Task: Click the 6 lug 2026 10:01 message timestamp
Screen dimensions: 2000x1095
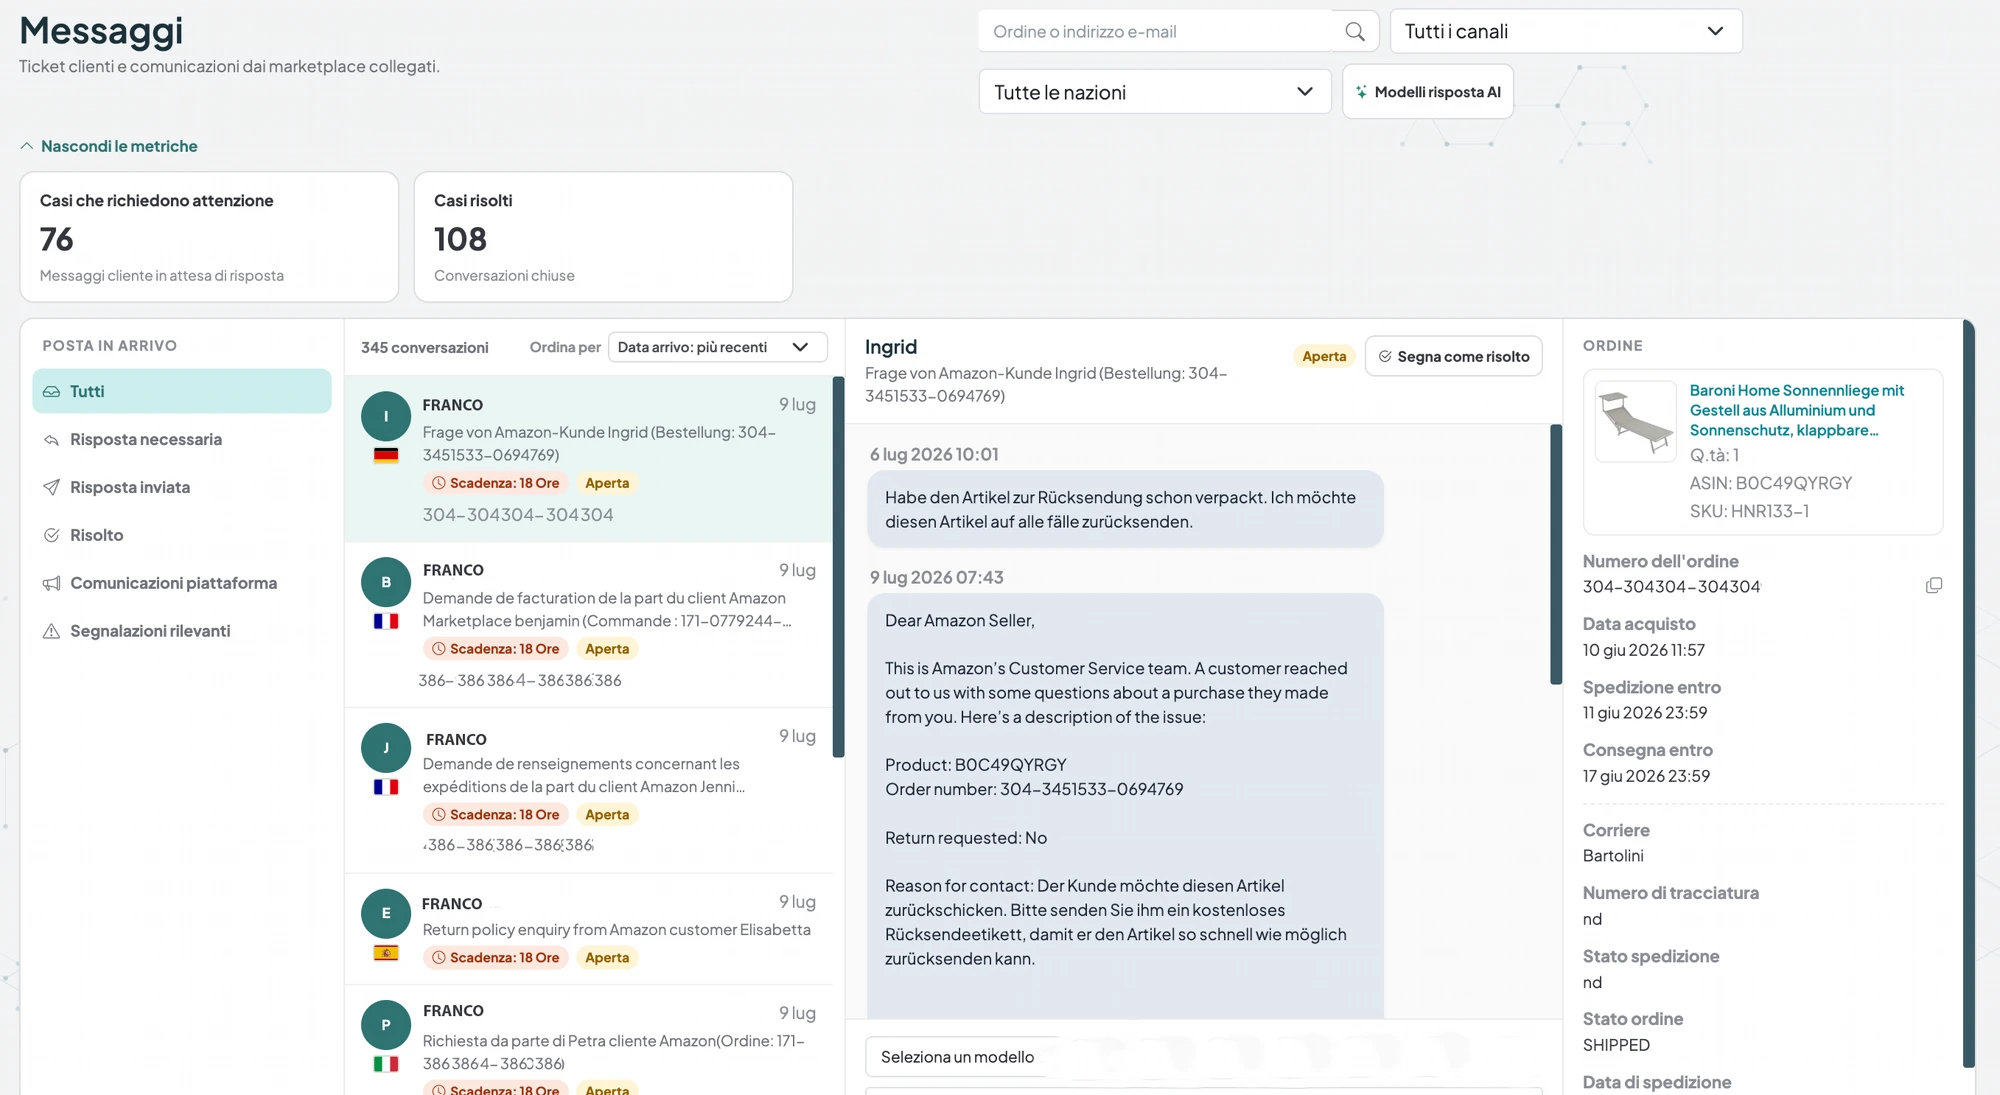Action: (x=934, y=455)
